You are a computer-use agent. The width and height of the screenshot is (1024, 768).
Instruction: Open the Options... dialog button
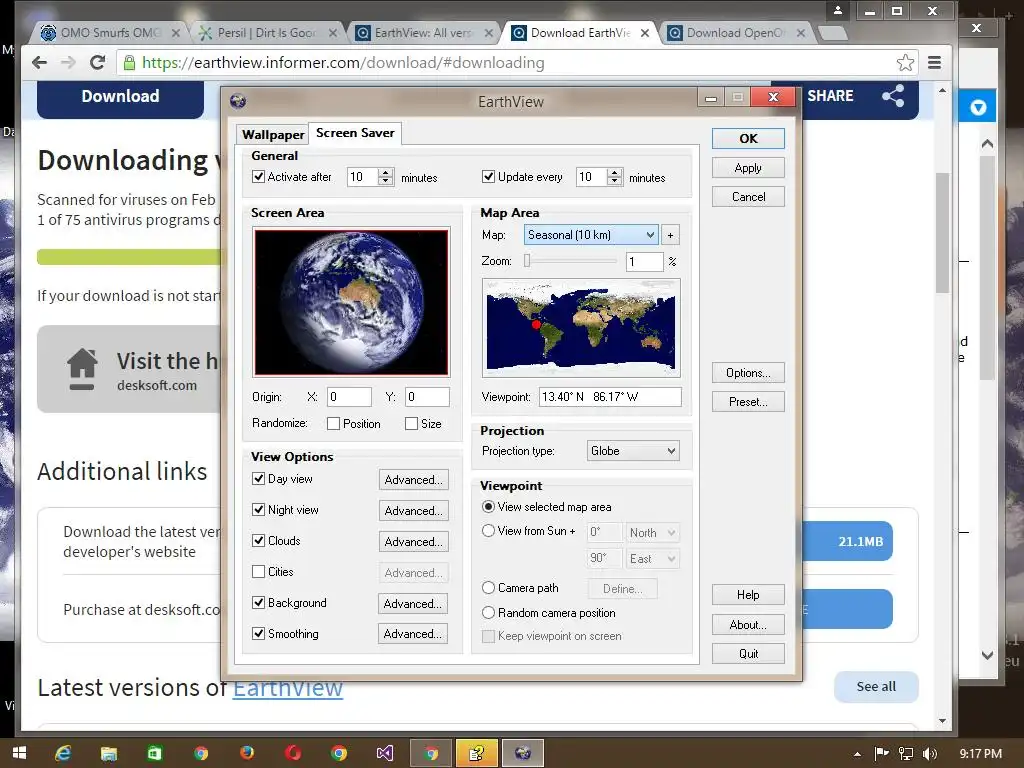click(x=748, y=373)
